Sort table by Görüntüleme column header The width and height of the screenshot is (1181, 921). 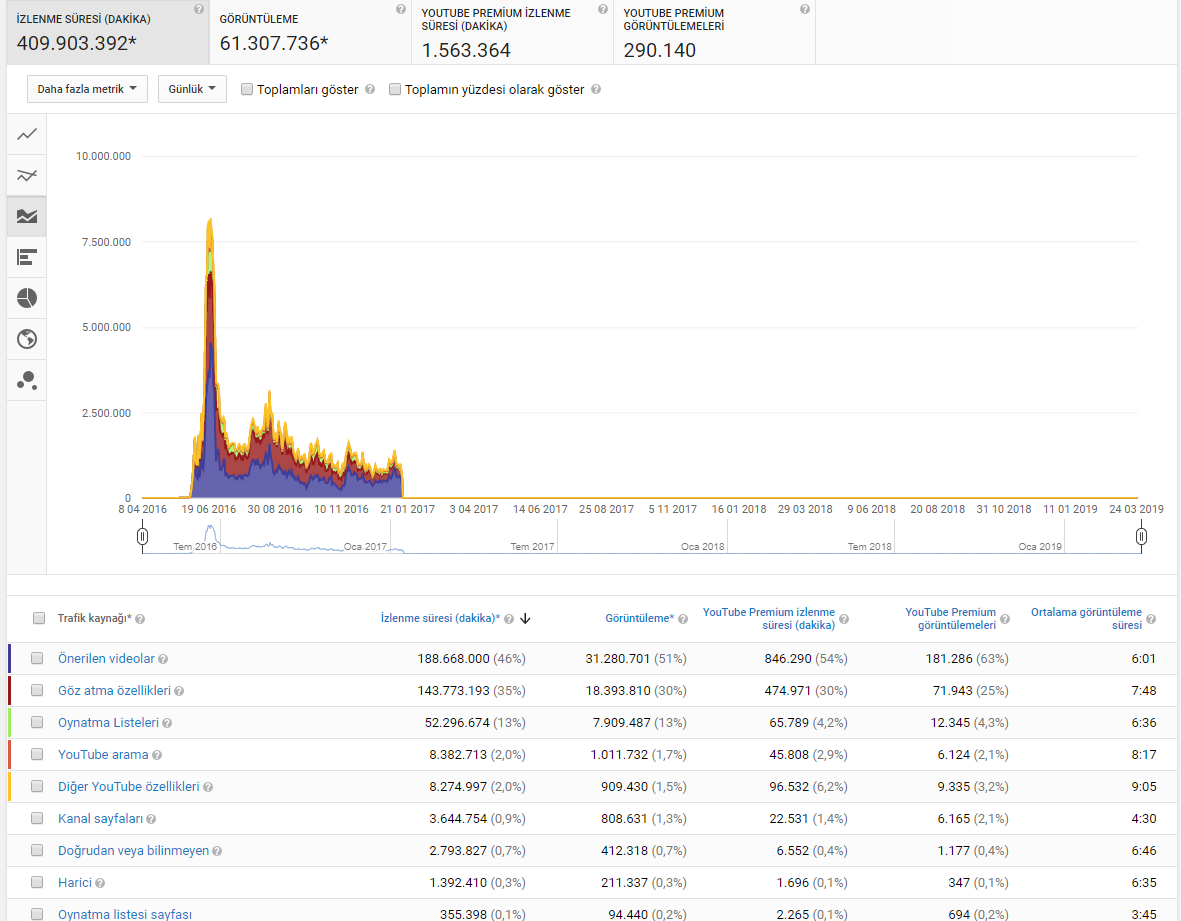(639, 618)
